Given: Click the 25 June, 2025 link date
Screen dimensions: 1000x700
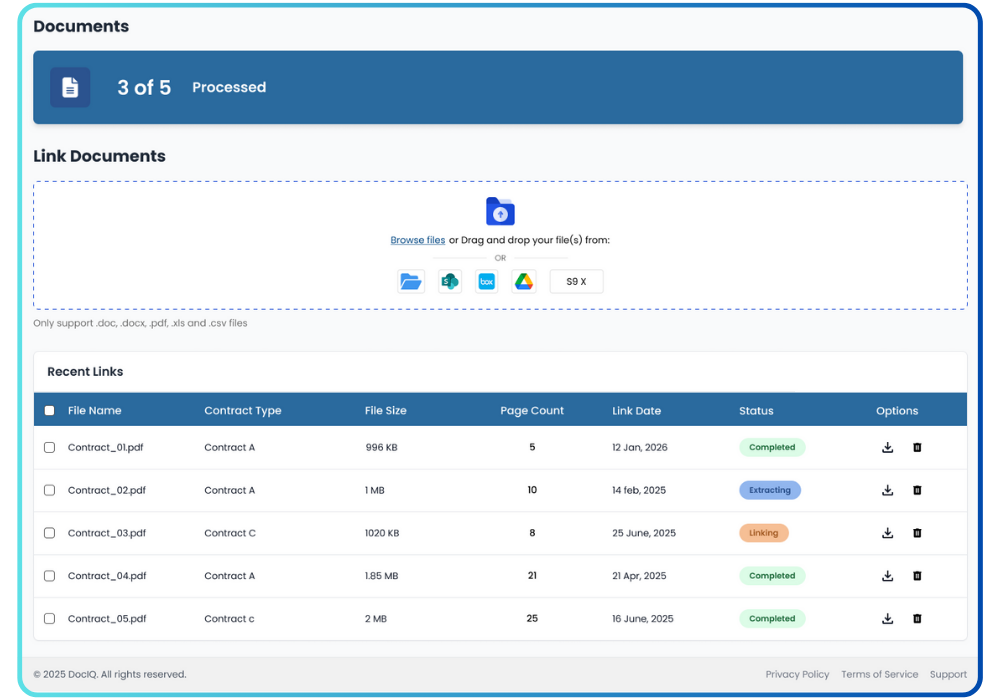Looking at the screenshot, I should coord(644,533).
